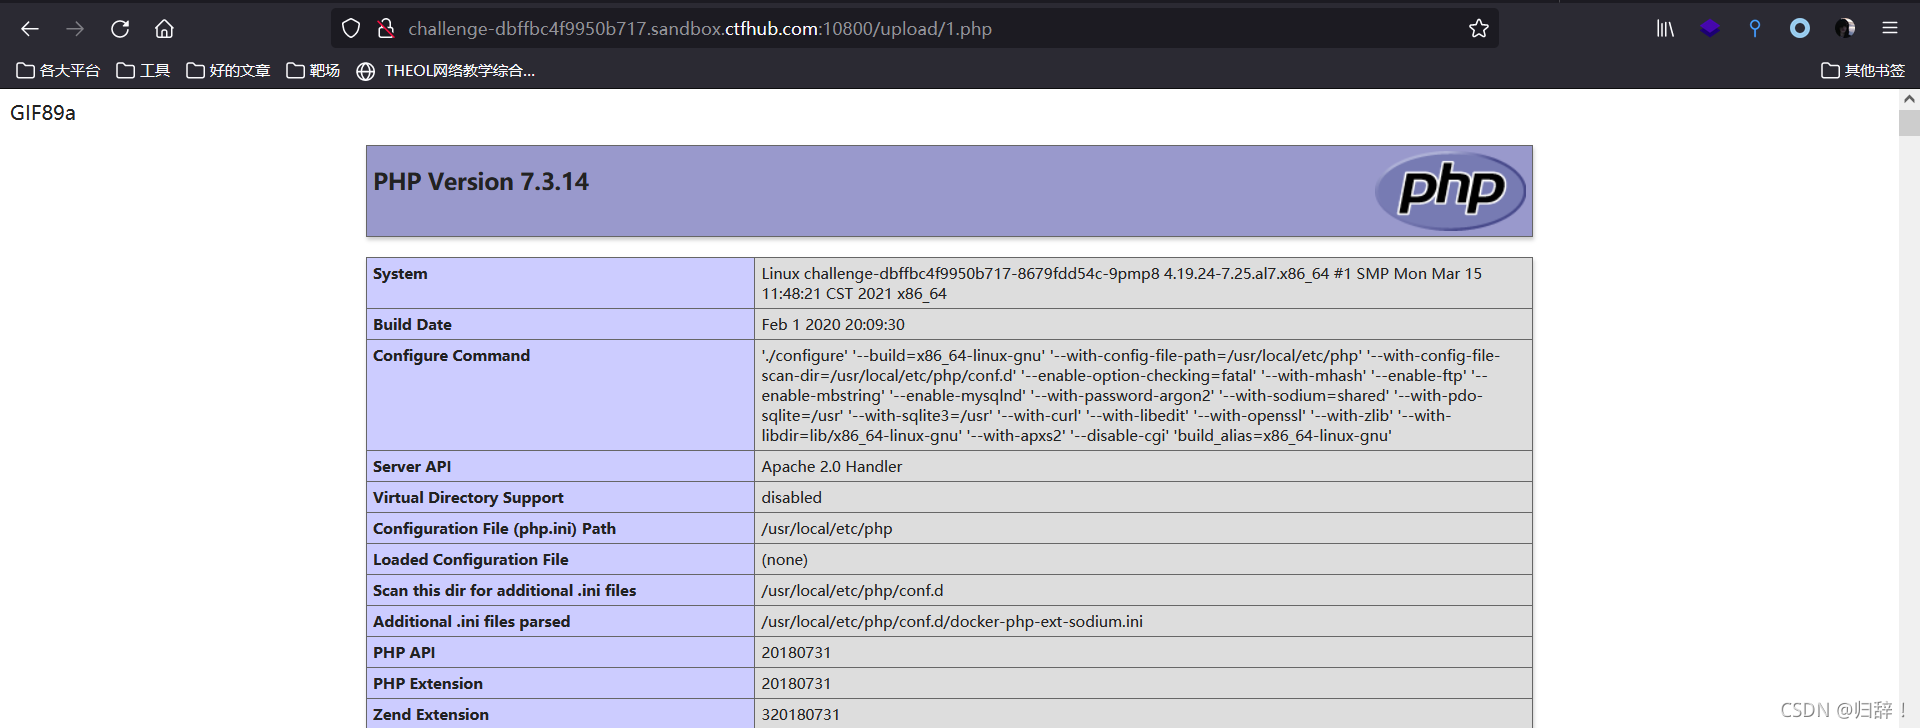Open the blue pin extension

pos(1755,29)
